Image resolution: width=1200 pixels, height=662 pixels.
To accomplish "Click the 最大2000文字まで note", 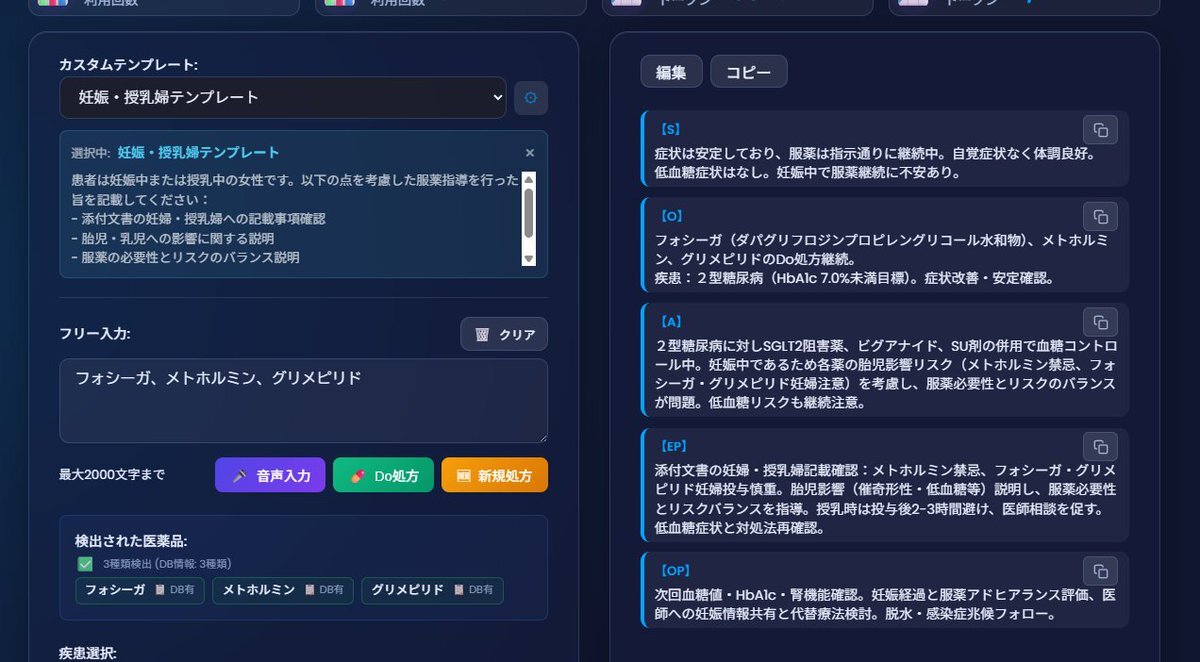I will 112,475.
